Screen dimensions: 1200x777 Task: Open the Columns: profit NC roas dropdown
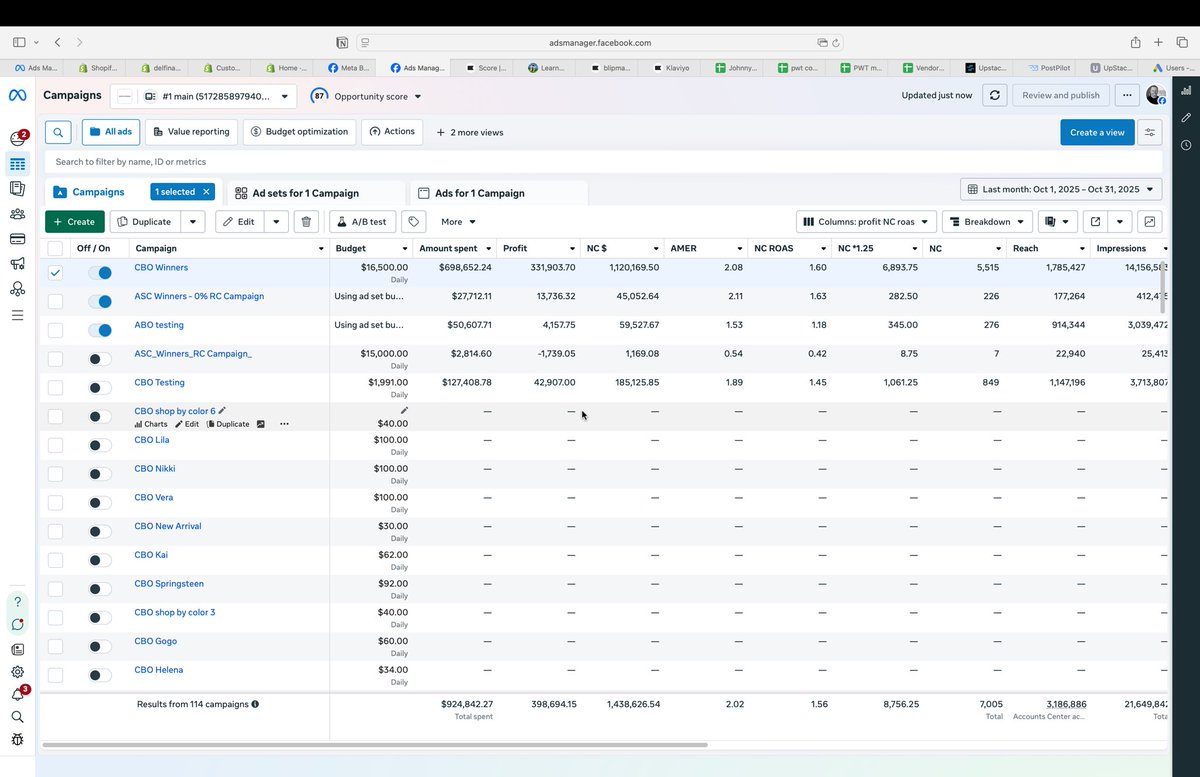[865, 221]
